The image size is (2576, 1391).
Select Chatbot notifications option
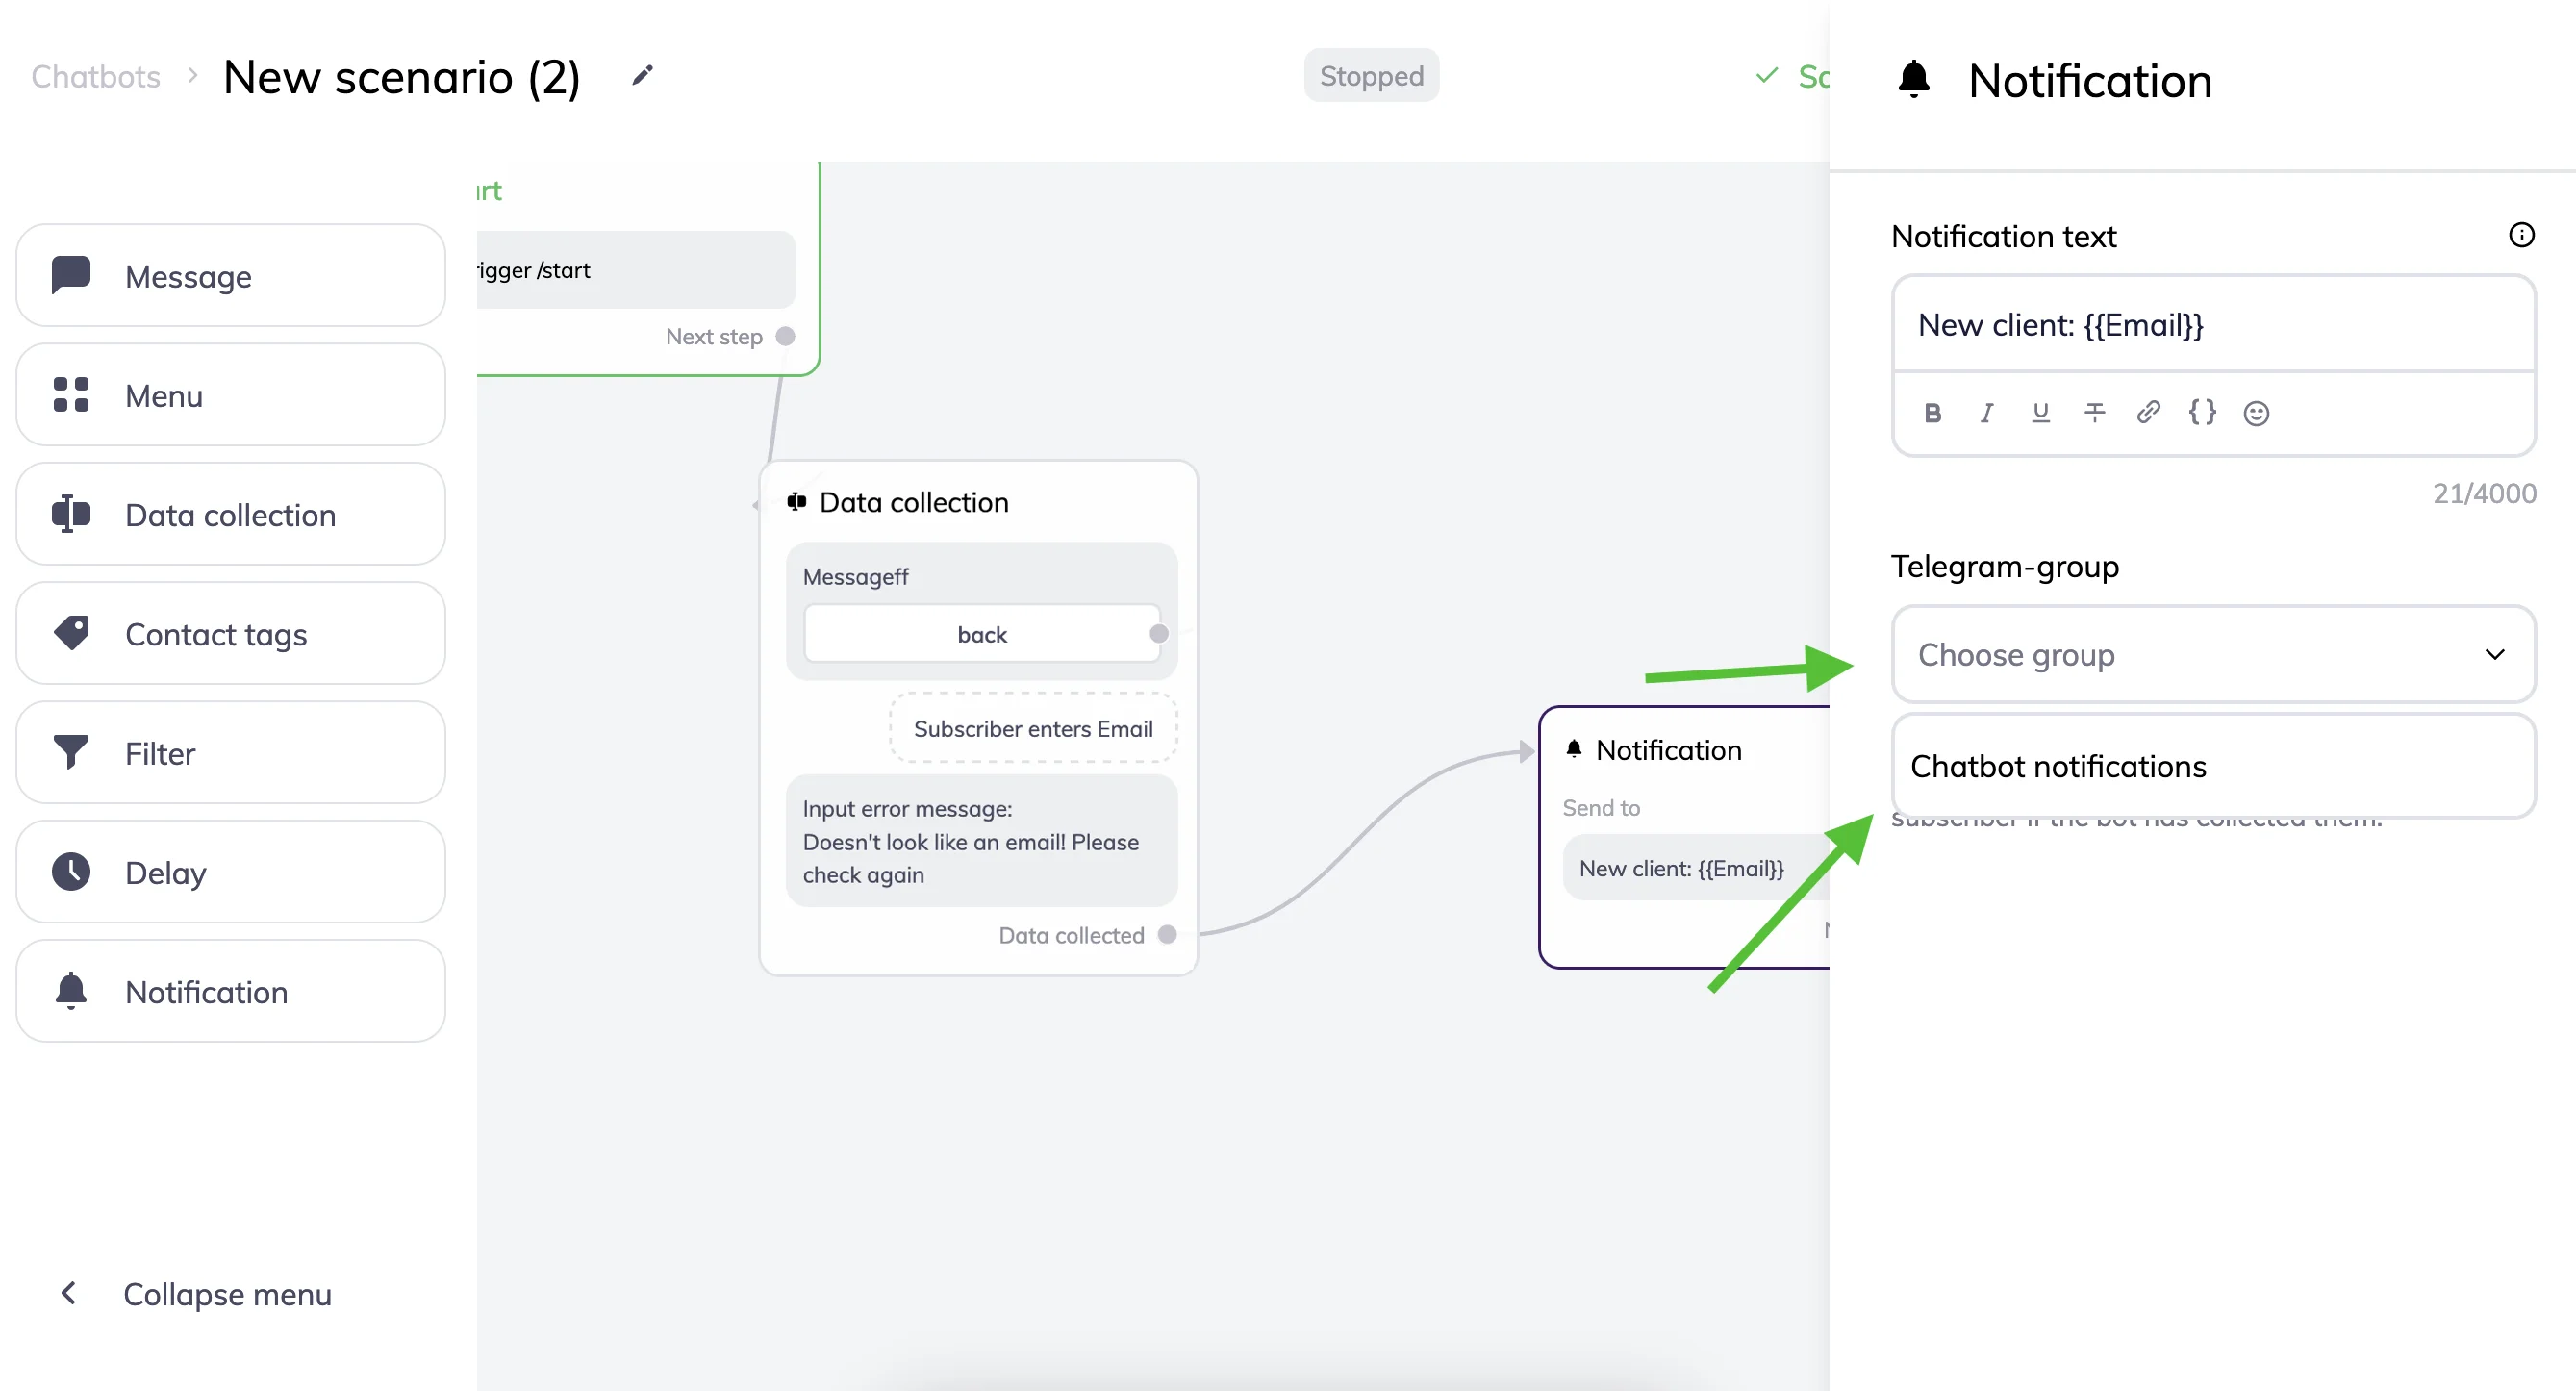pos(2213,766)
